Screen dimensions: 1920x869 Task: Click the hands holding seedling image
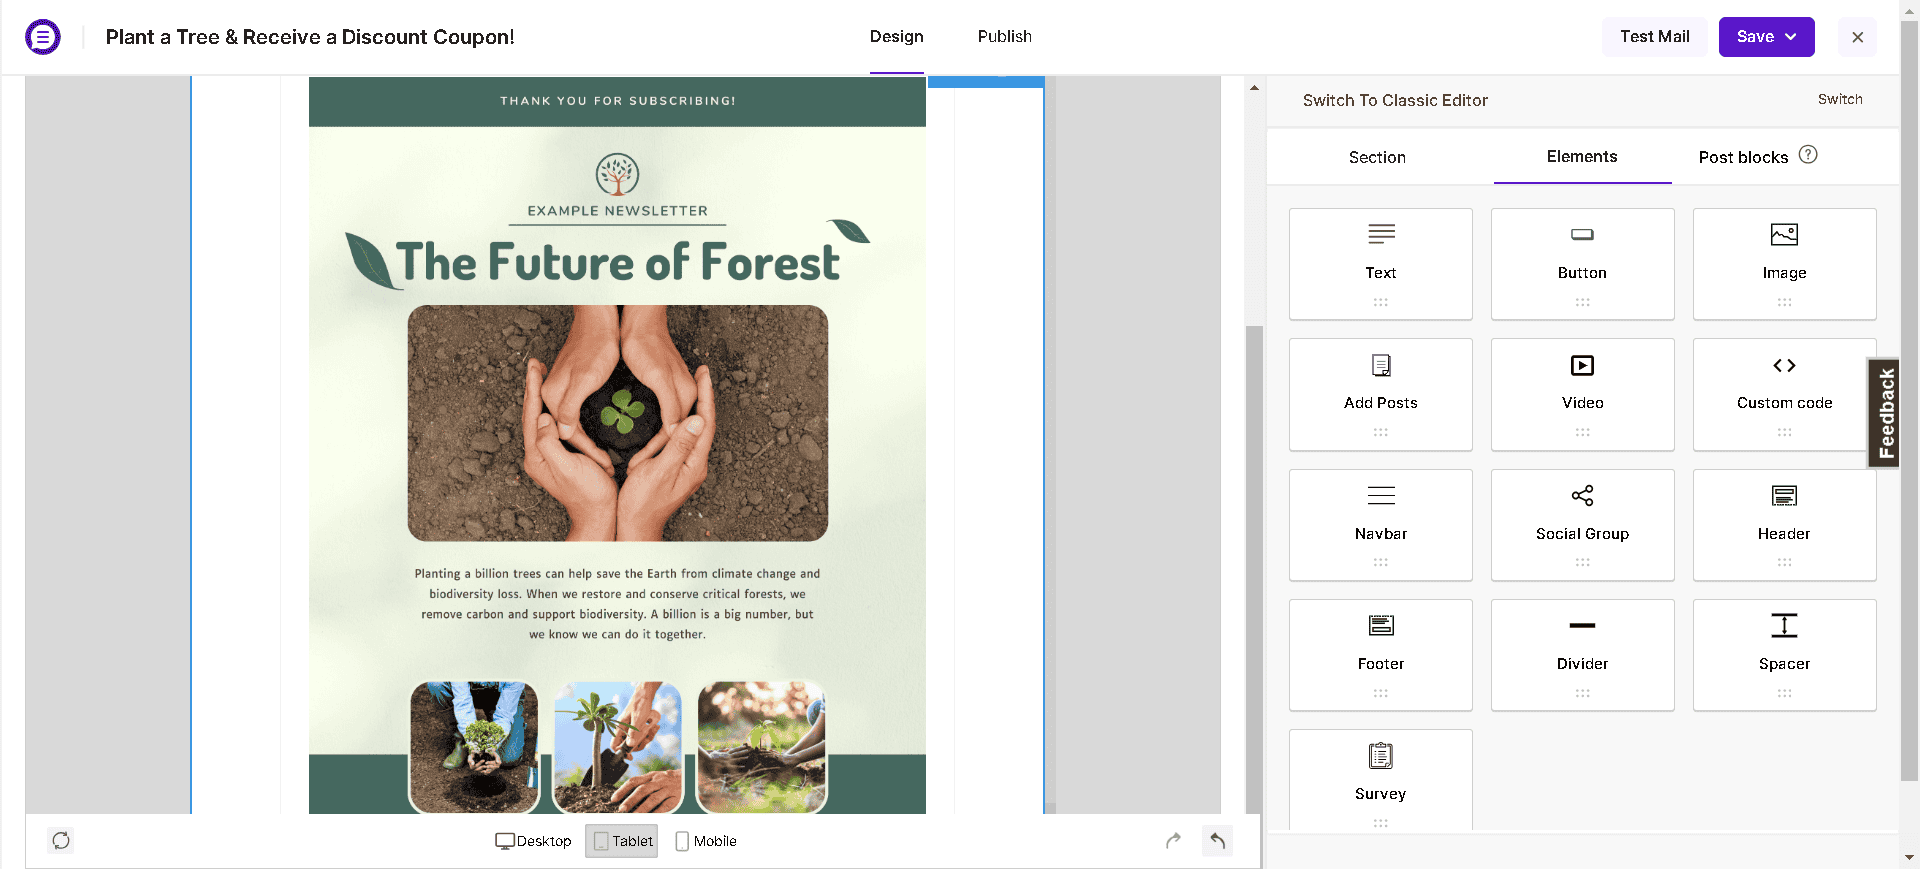pos(617,423)
